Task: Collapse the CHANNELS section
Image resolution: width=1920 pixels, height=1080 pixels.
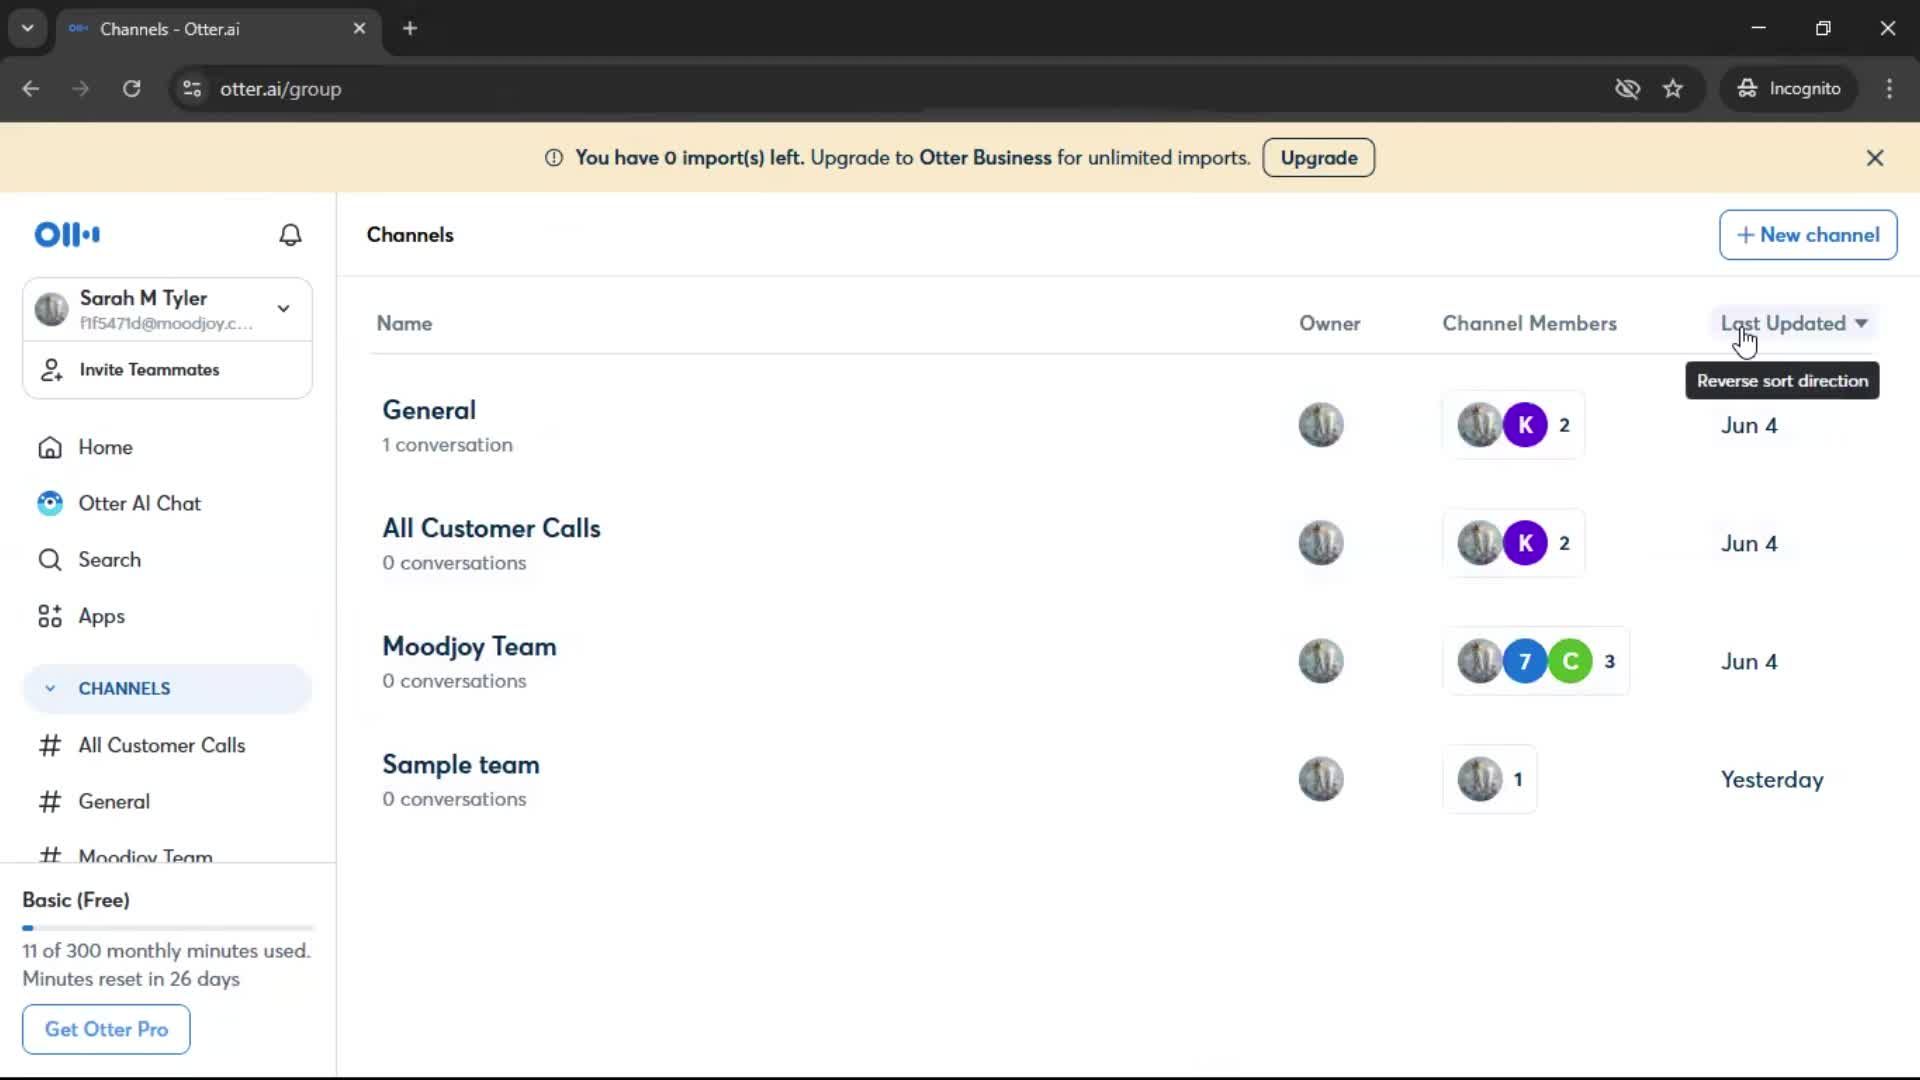Action: pos(50,689)
